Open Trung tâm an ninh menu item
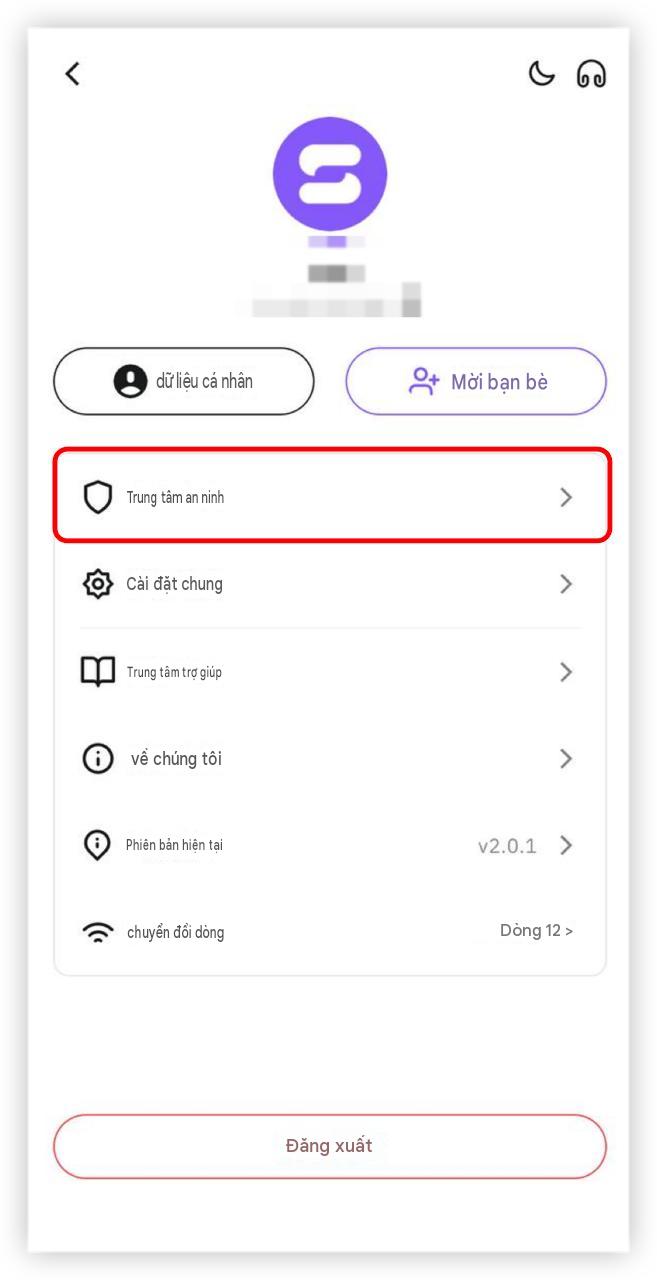 click(x=332, y=496)
